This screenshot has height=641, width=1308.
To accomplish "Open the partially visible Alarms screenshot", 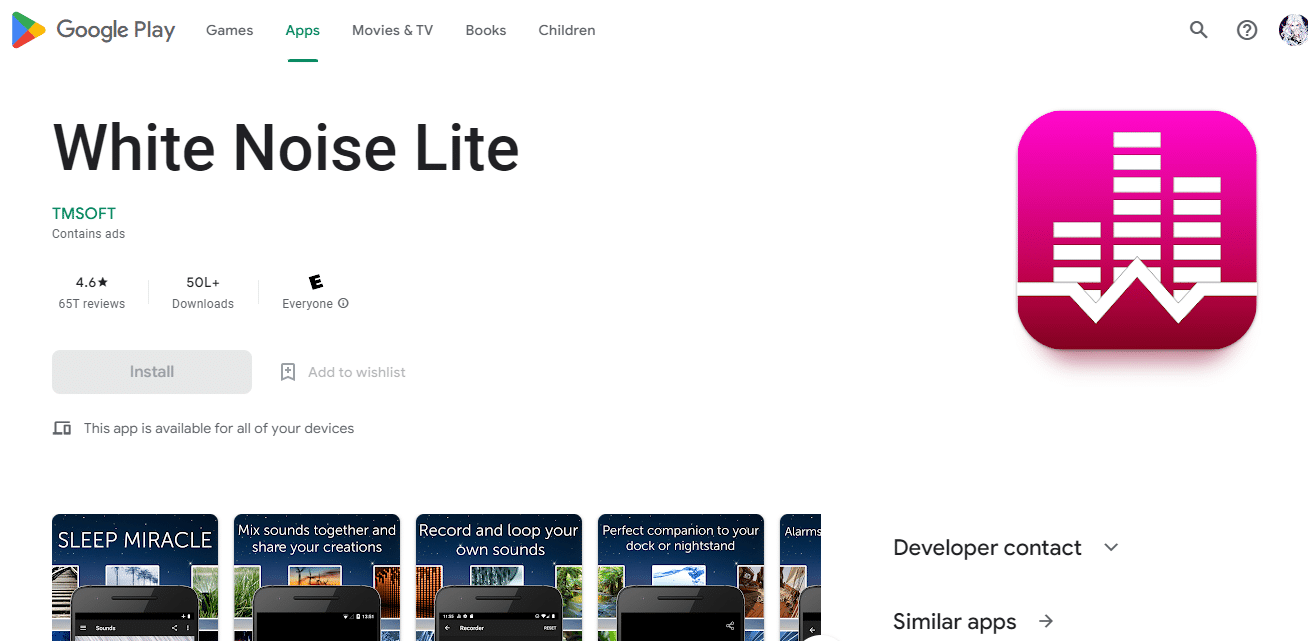I will coord(800,577).
